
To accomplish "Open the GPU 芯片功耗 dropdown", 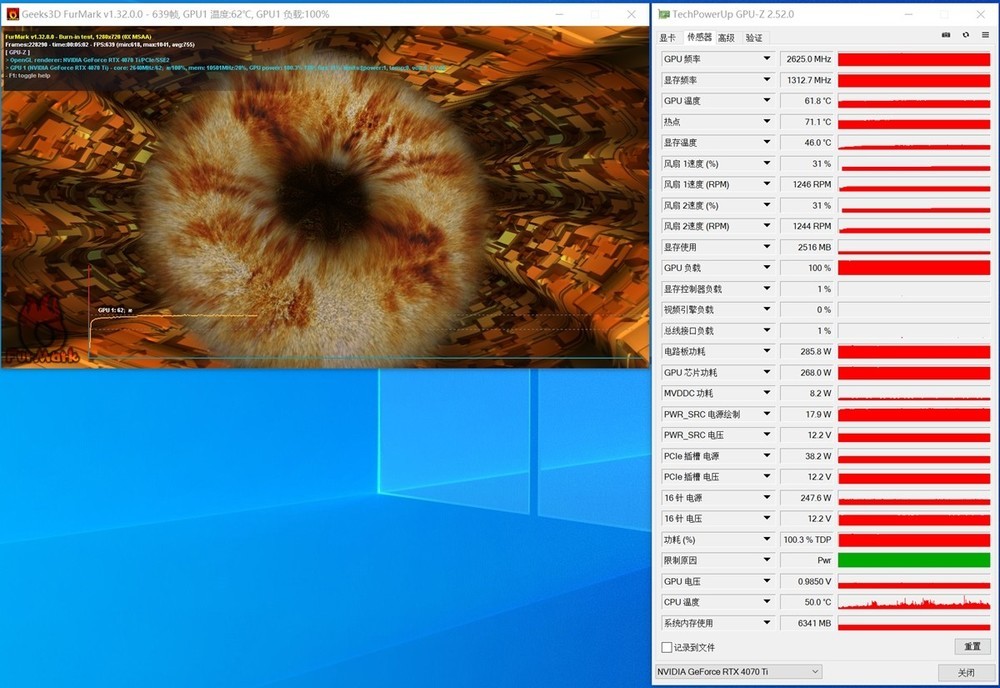I will click(x=767, y=372).
